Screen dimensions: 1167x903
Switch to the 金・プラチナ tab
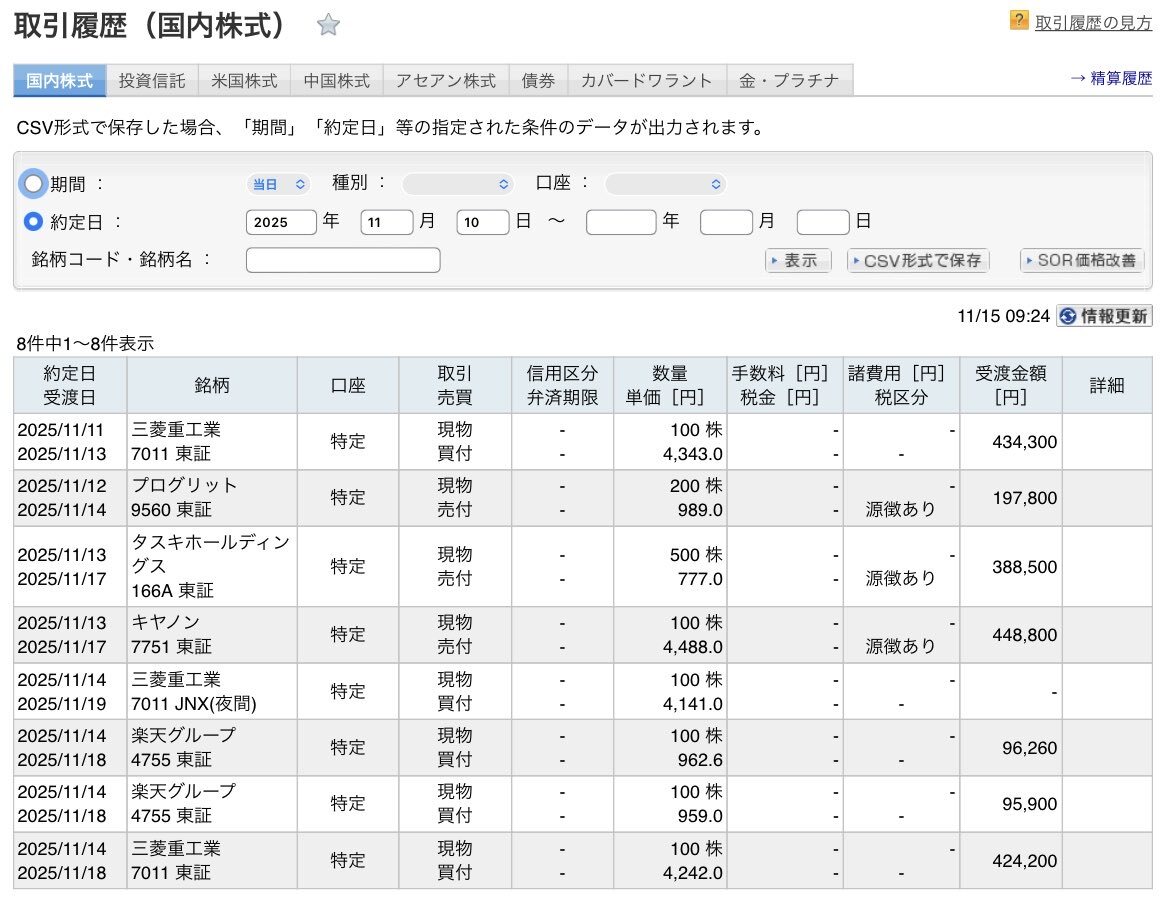click(789, 81)
